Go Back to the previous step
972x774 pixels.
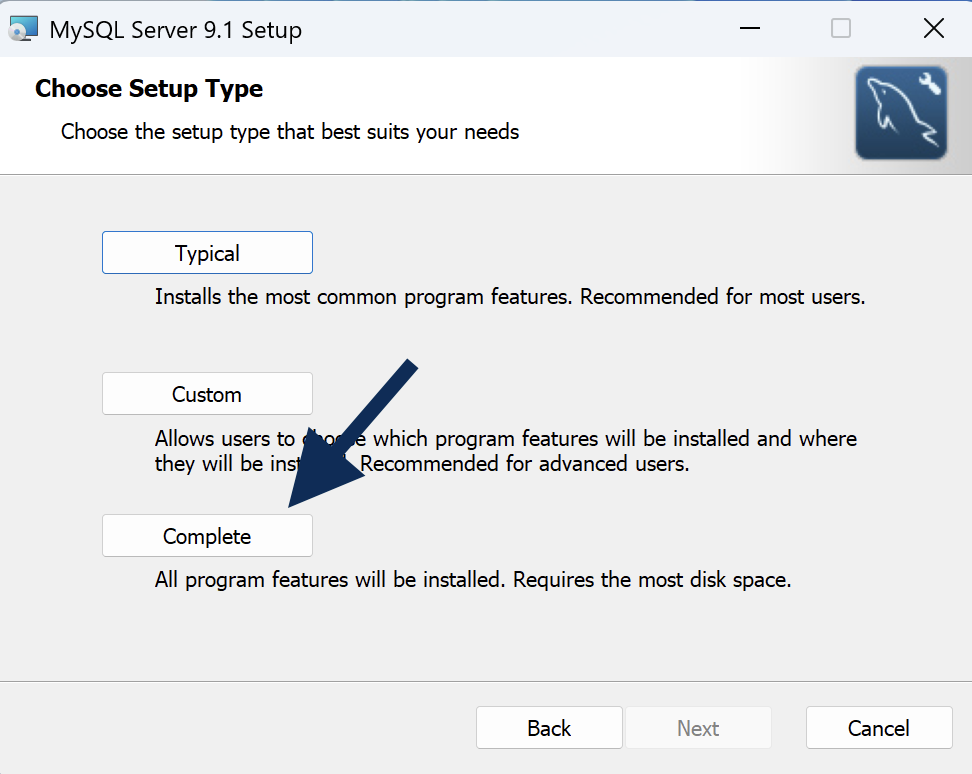coord(549,728)
